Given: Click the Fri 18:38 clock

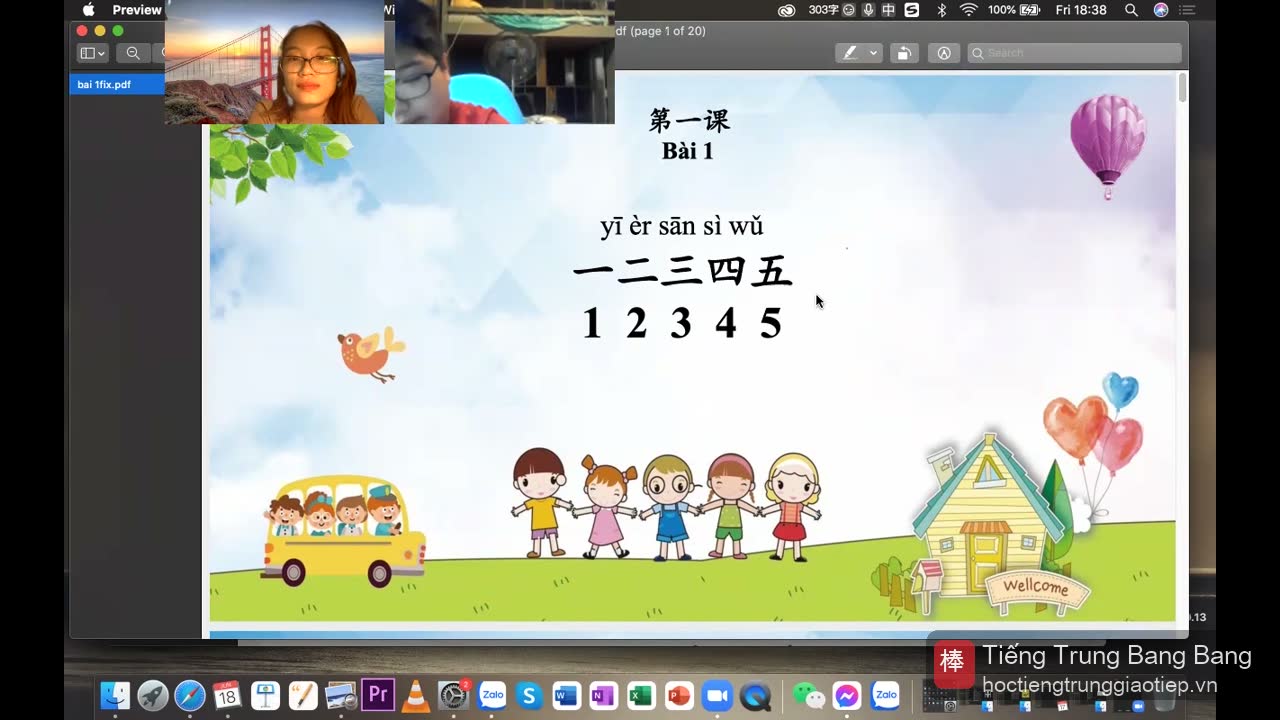Looking at the screenshot, I should [1081, 10].
